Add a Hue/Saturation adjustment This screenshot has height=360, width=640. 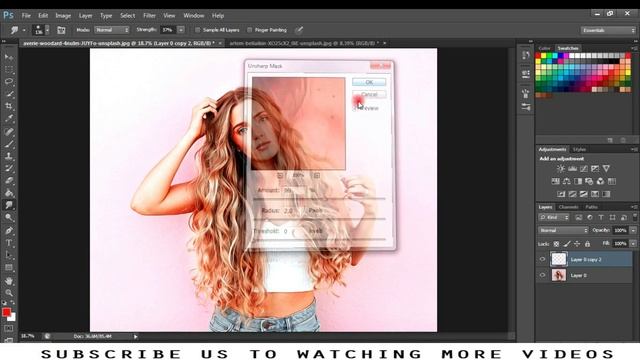click(556, 181)
